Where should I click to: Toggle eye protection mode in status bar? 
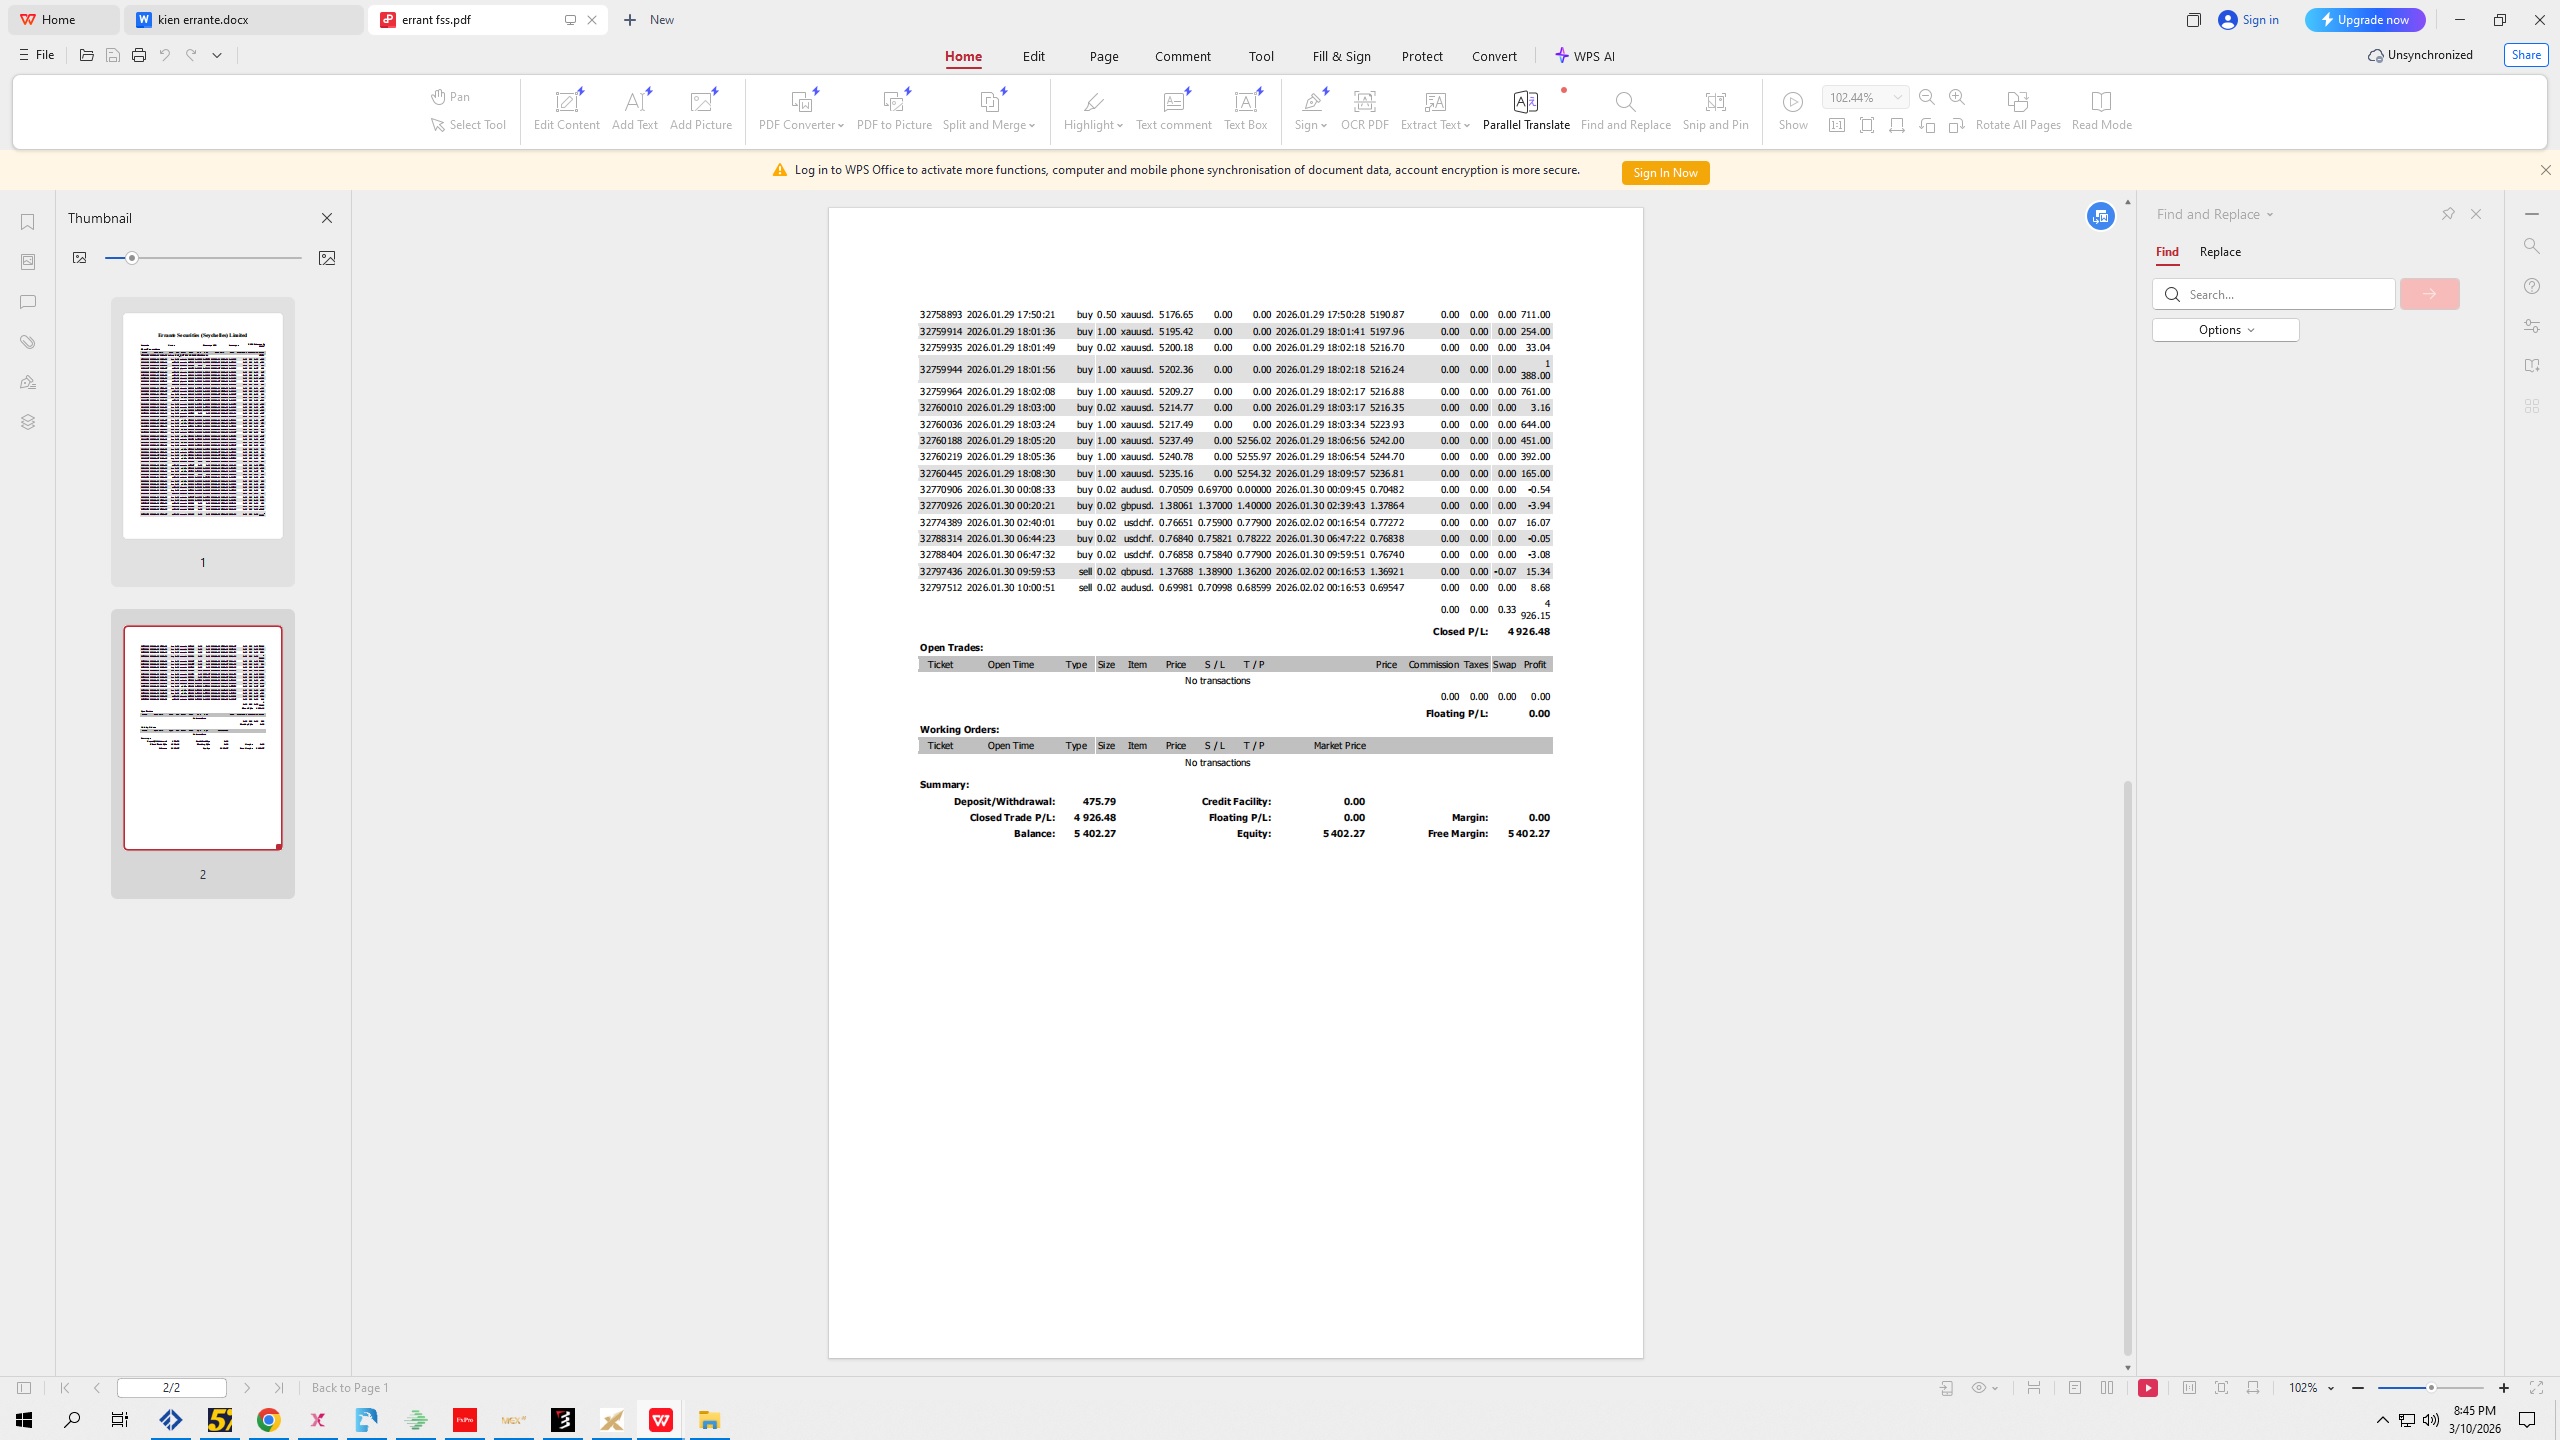[1979, 1388]
